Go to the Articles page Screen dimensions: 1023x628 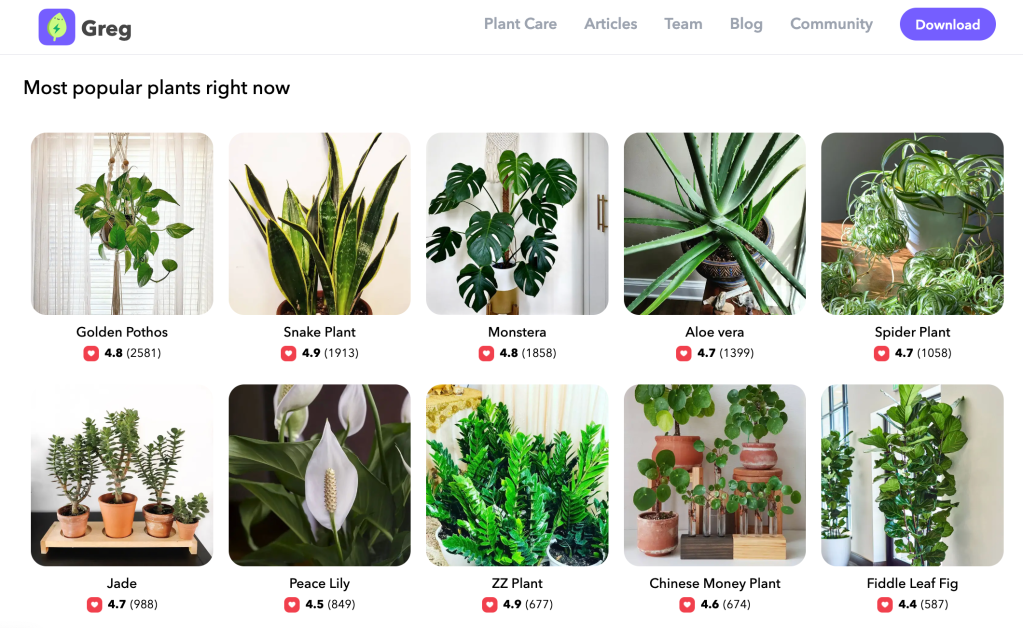(610, 24)
